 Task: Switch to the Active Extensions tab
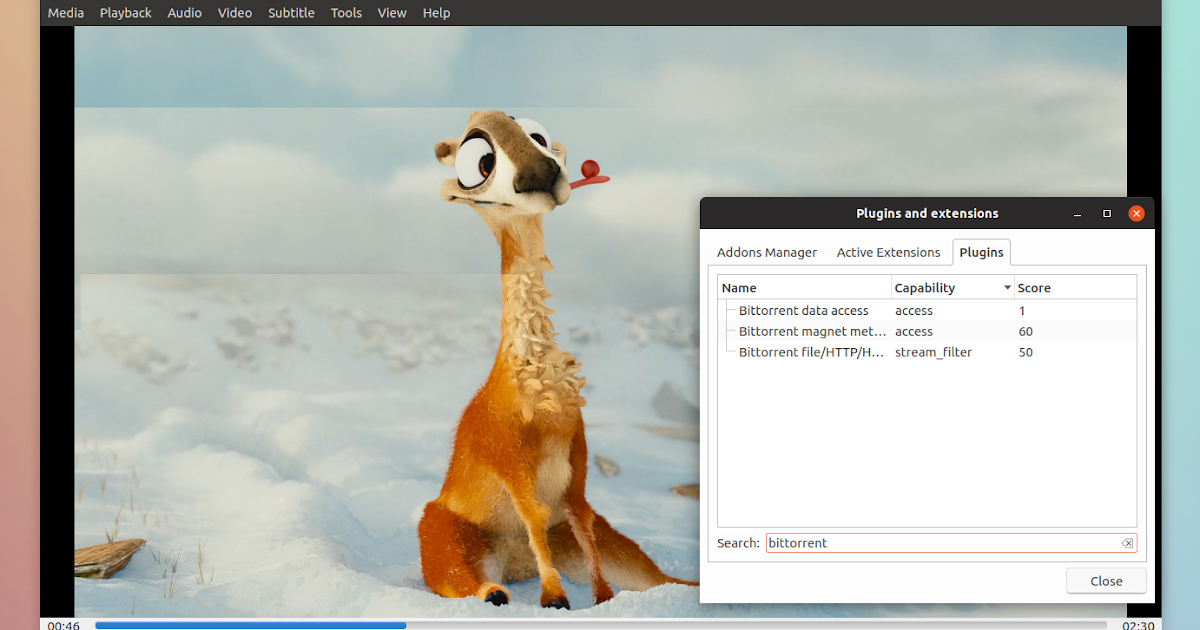coord(888,252)
